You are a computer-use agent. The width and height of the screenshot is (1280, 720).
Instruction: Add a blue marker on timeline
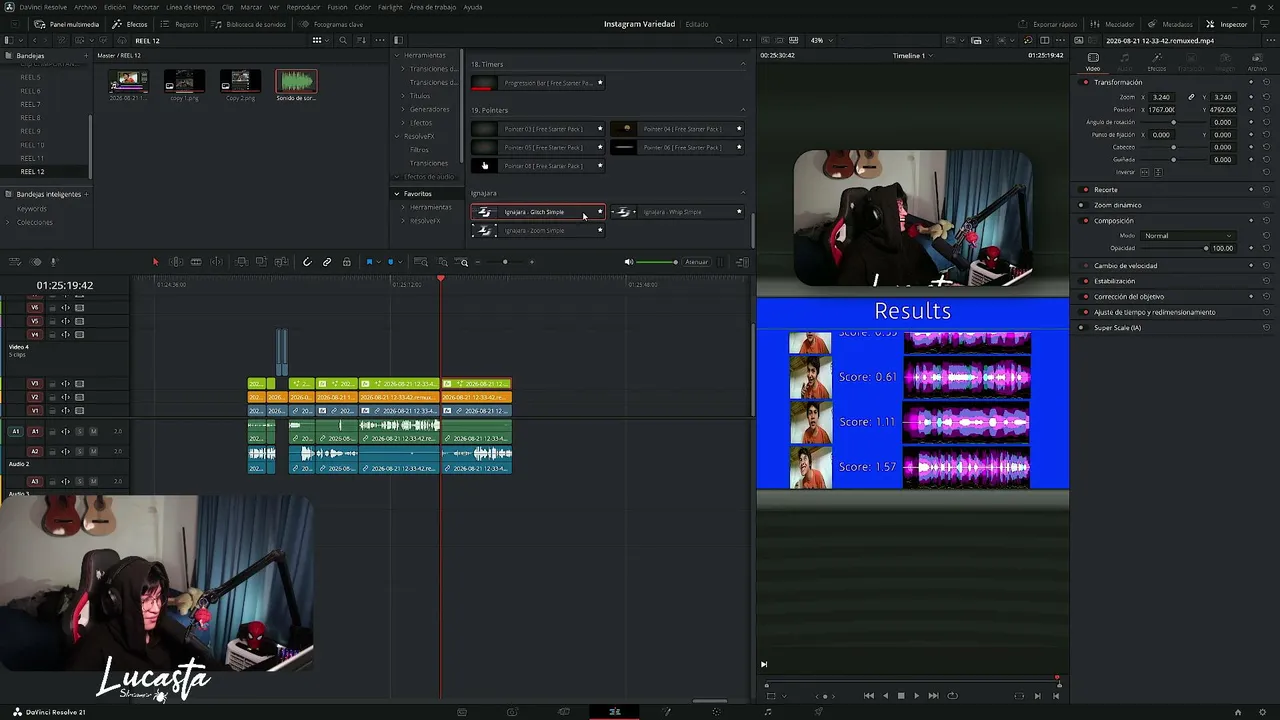[391, 262]
